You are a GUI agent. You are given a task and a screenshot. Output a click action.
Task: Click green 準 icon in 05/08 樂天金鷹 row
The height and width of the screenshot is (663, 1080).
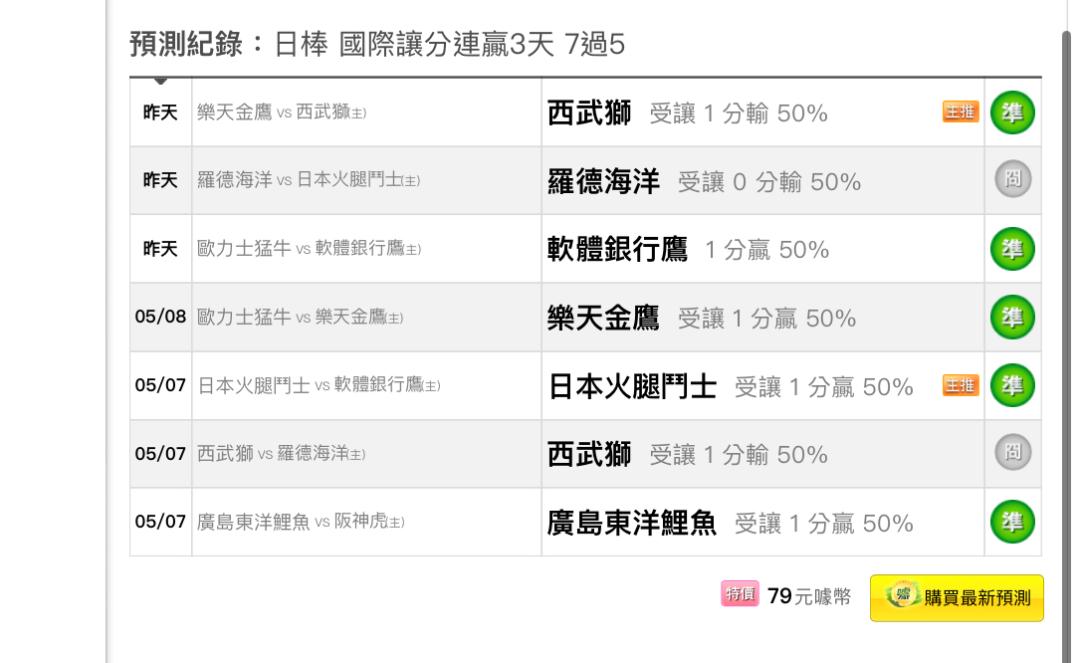(x=1012, y=317)
